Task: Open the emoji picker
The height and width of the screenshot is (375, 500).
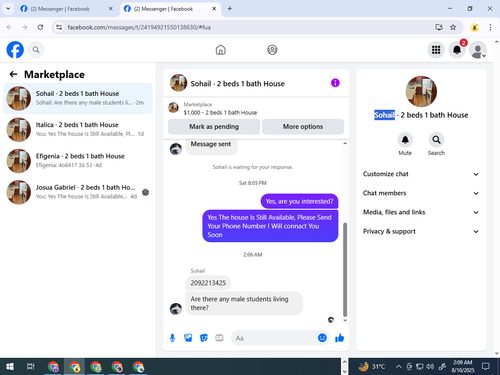Action: point(322,338)
